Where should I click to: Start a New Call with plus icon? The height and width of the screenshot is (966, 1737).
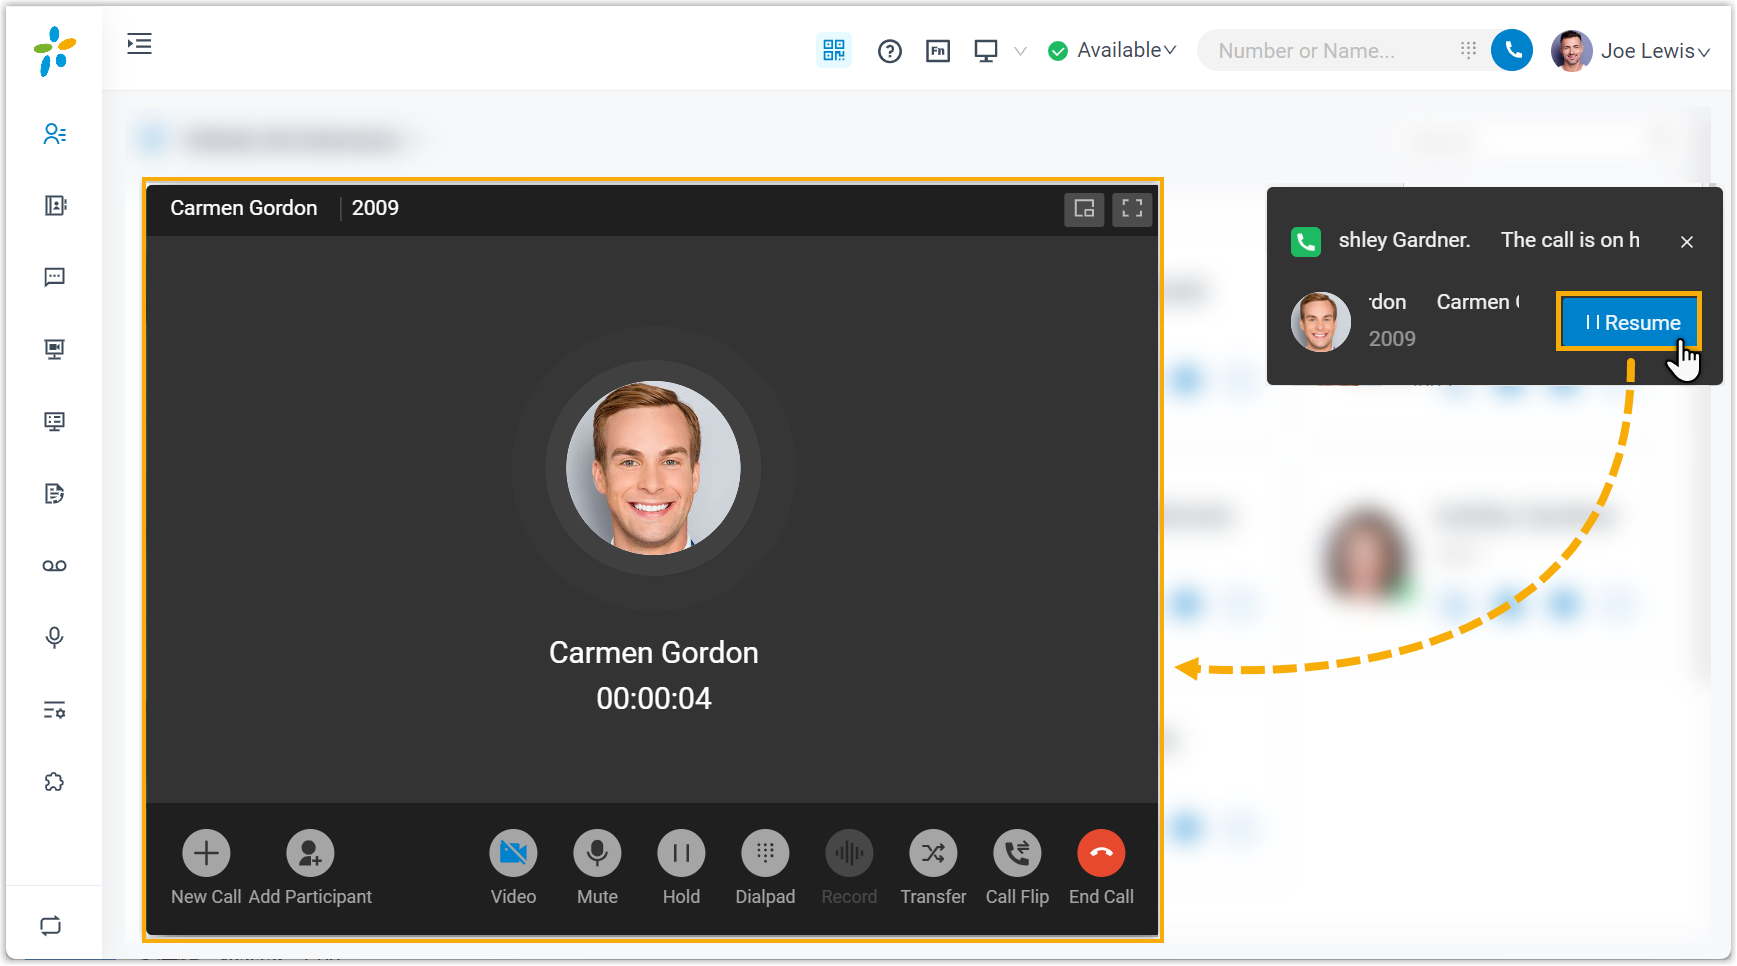[206, 853]
